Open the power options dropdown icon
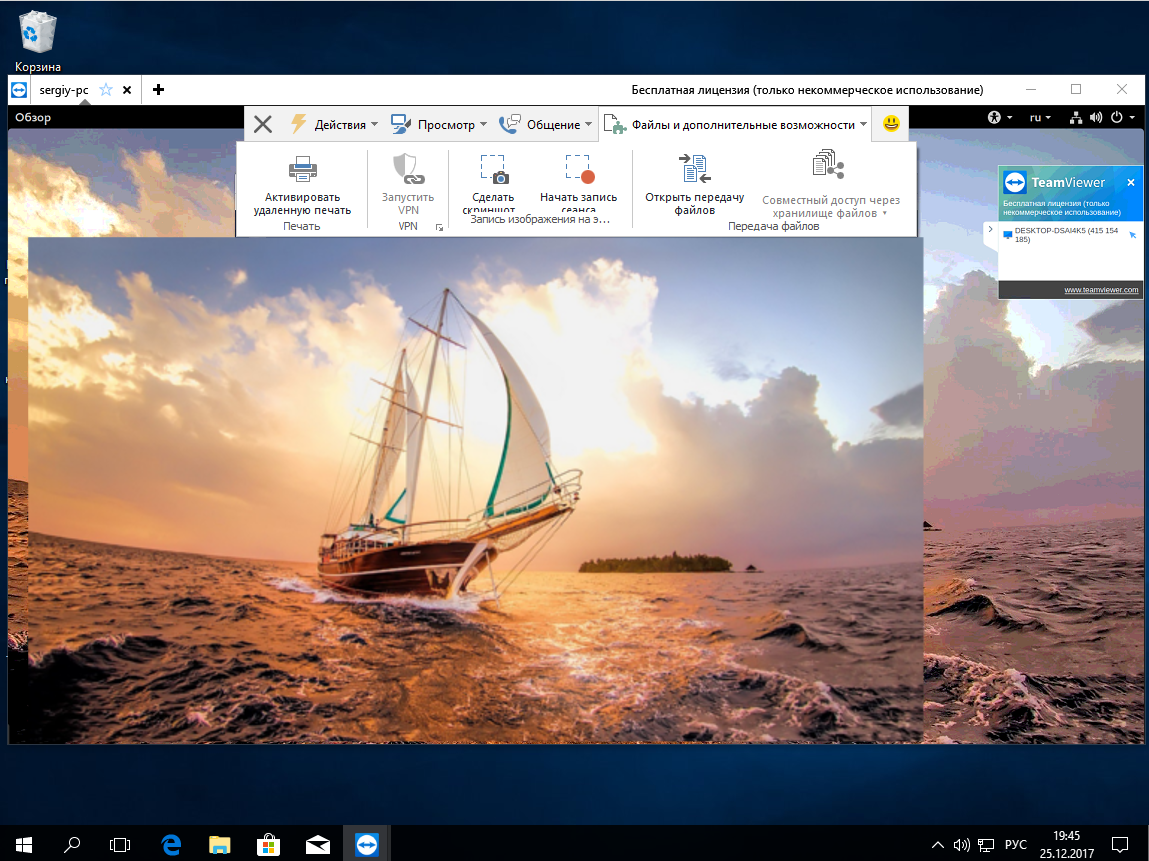The width and height of the screenshot is (1149, 861). [x=1122, y=117]
